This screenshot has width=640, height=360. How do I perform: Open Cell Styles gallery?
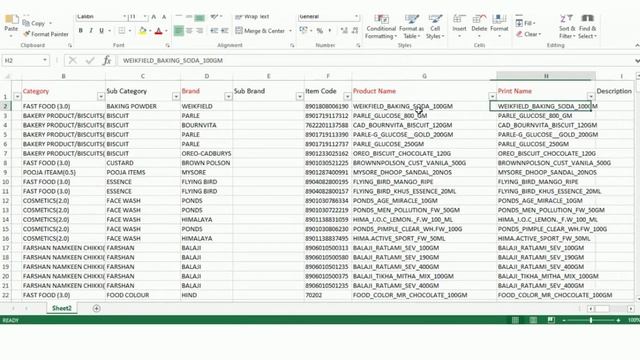tap(435, 27)
